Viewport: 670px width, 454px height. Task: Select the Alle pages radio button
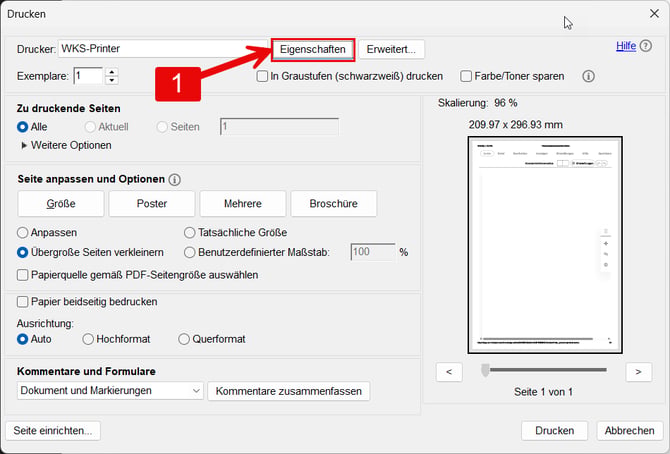click(23, 127)
